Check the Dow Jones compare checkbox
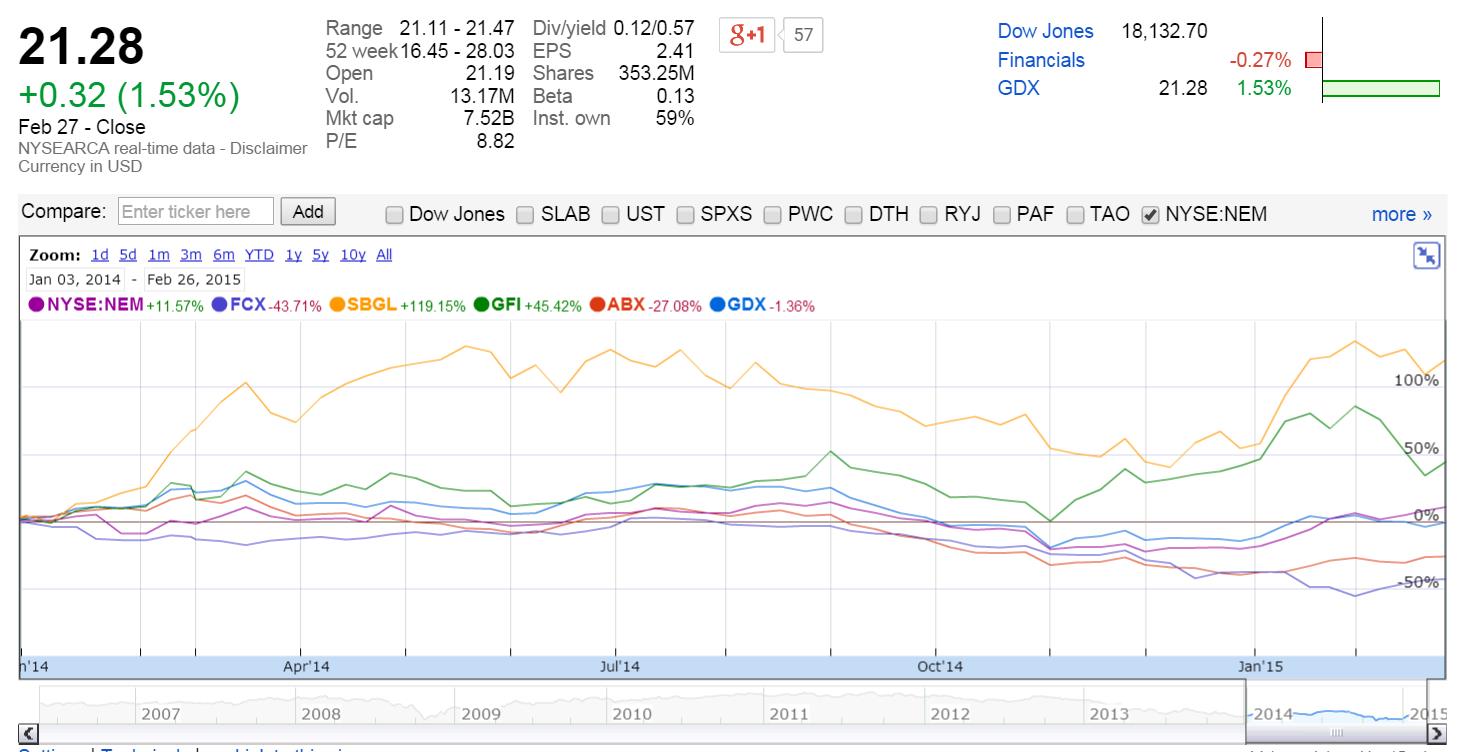Image resolution: width=1463 pixels, height=752 pixels. [x=394, y=214]
